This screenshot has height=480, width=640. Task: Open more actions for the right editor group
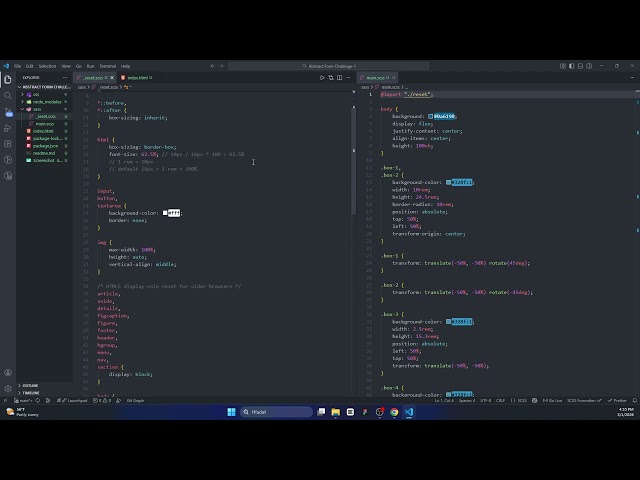pos(632,78)
